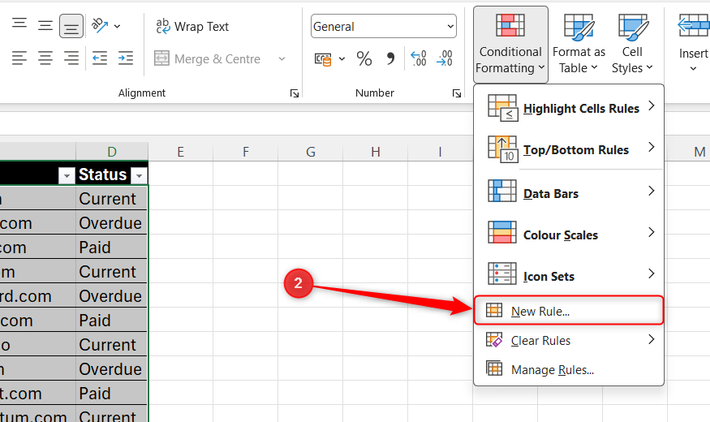The image size is (710, 422).
Task: Expand the Accounting format dropdown arrow
Action: 342,59
